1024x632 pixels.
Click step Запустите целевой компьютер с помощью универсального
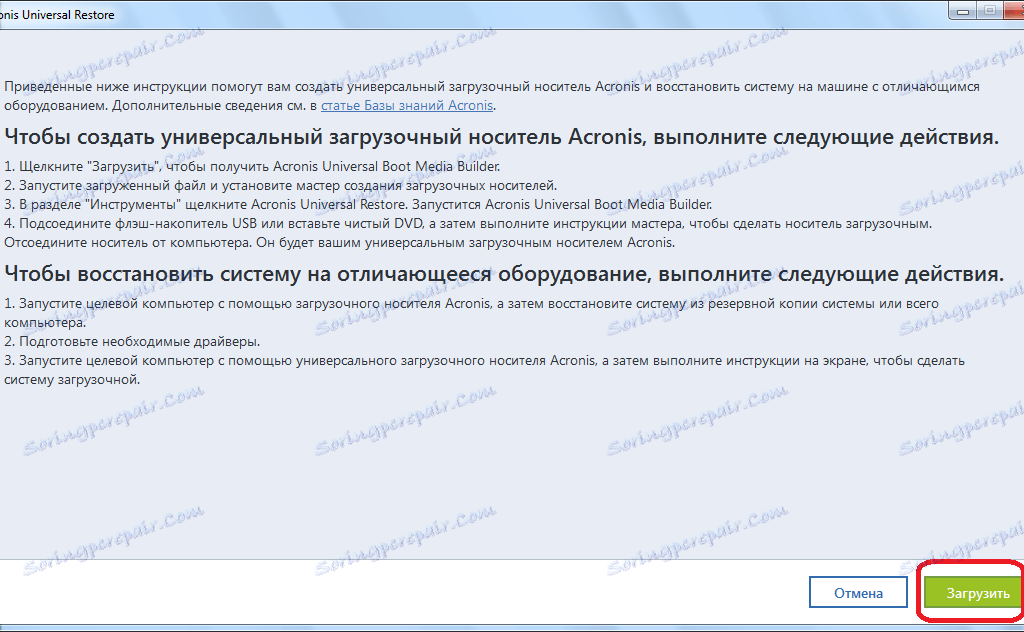[x=484, y=370]
